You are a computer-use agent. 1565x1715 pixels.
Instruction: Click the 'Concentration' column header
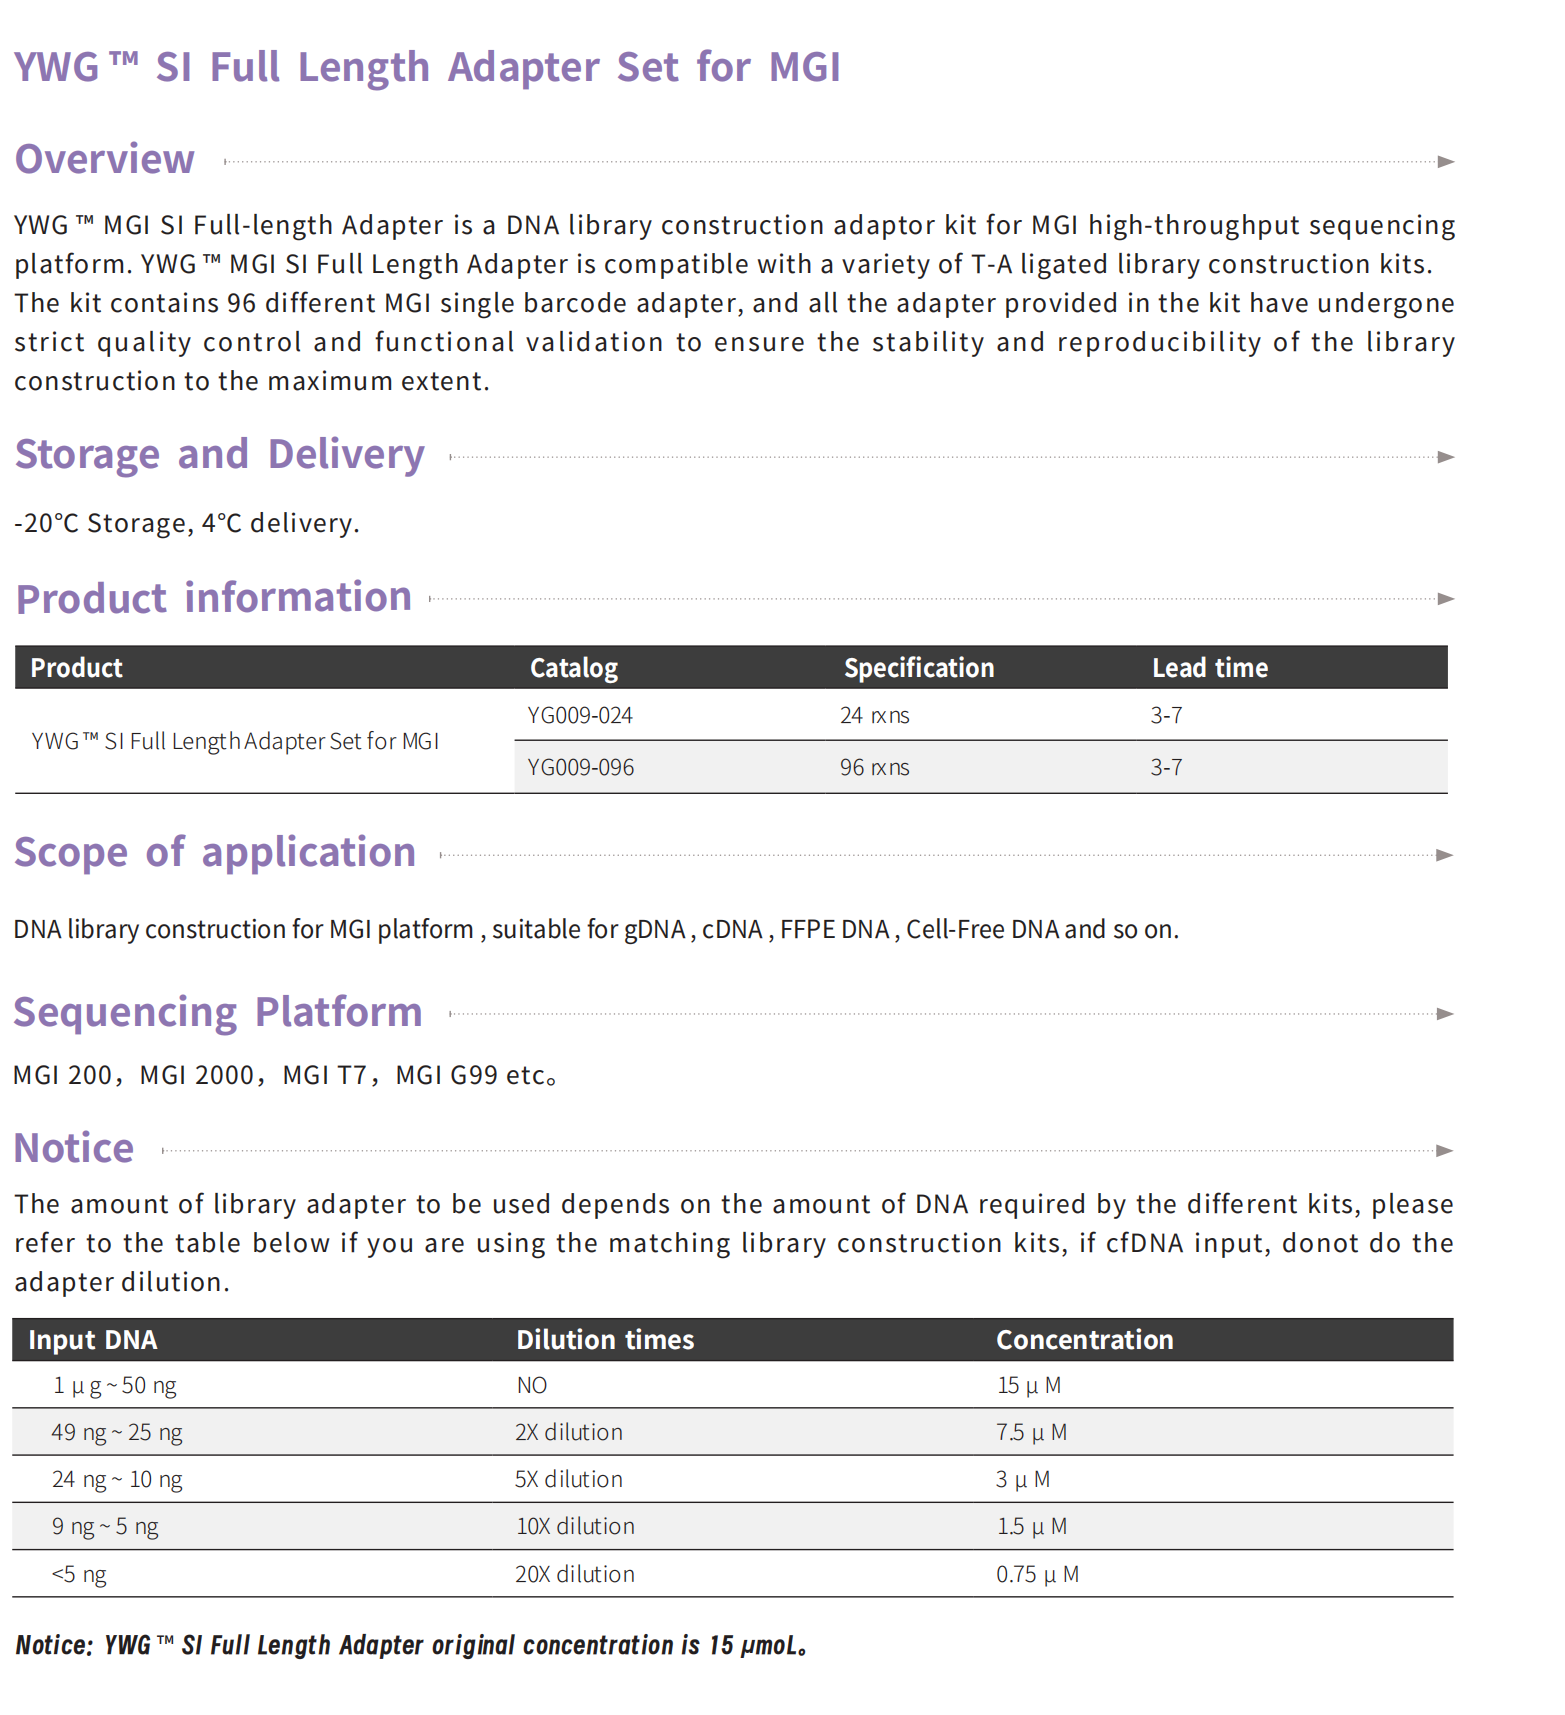tap(1085, 1340)
